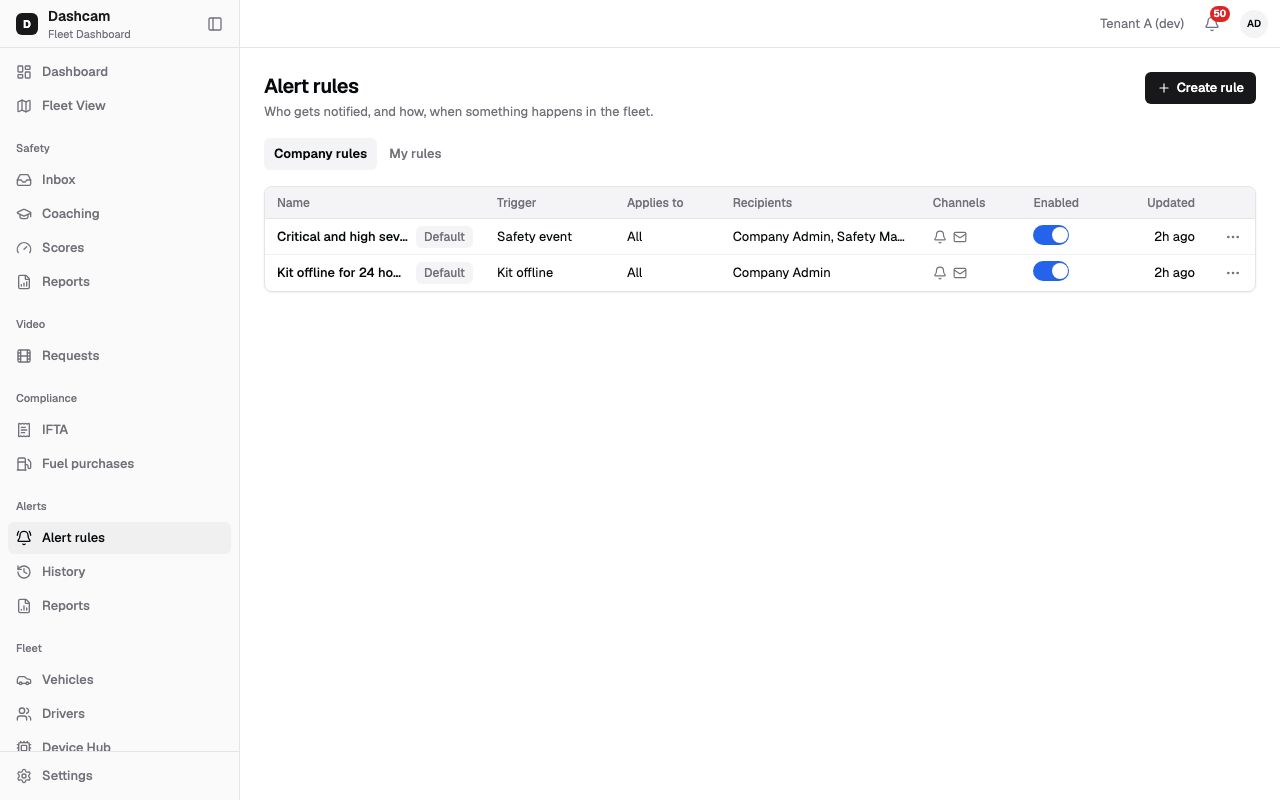This screenshot has height=800, width=1280.
Task: Open Settings at sidebar bottom
Action: [119, 776]
